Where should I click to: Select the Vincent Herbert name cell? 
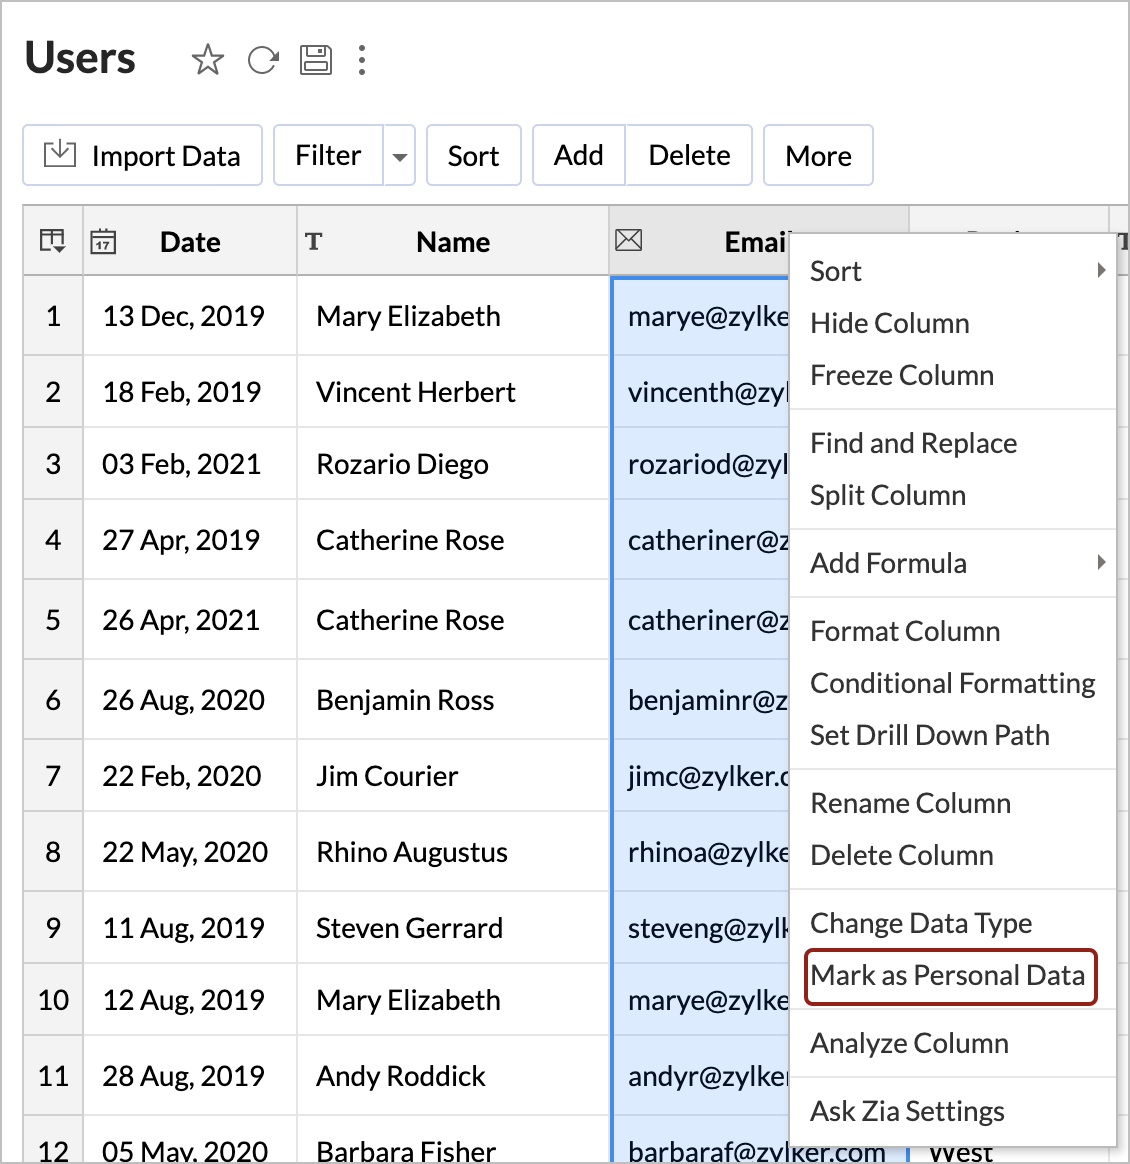(416, 392)
